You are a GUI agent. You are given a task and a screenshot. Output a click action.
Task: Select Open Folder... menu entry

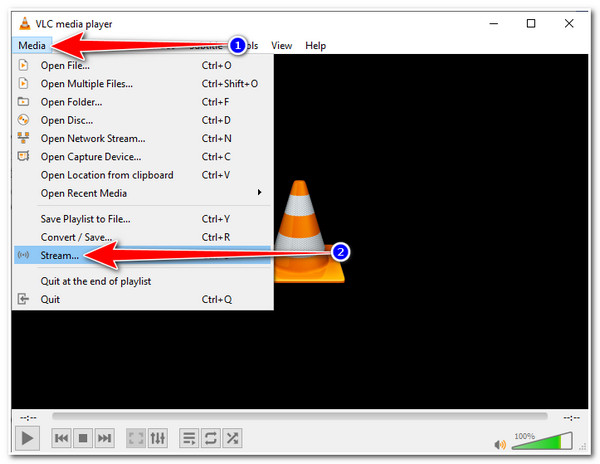pyautogui.click(x=143, y=102)
